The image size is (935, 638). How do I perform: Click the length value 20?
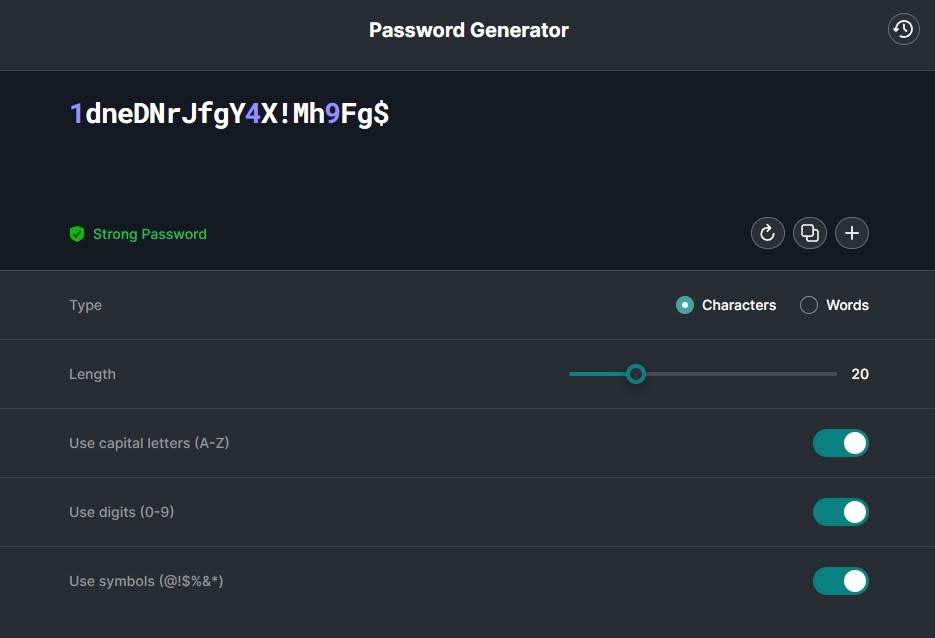tap(860, 374)
